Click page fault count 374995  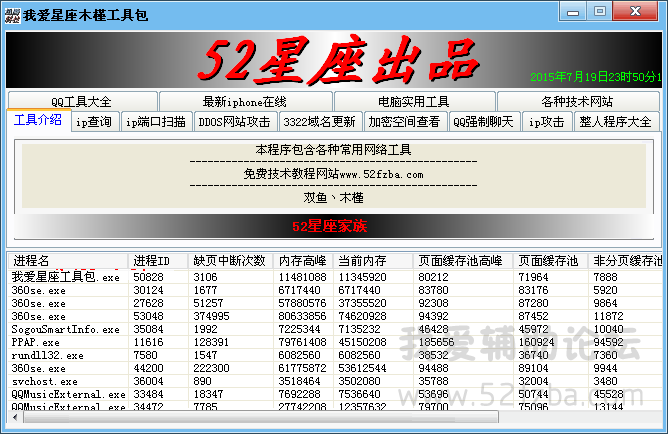(x=211, y=316)
